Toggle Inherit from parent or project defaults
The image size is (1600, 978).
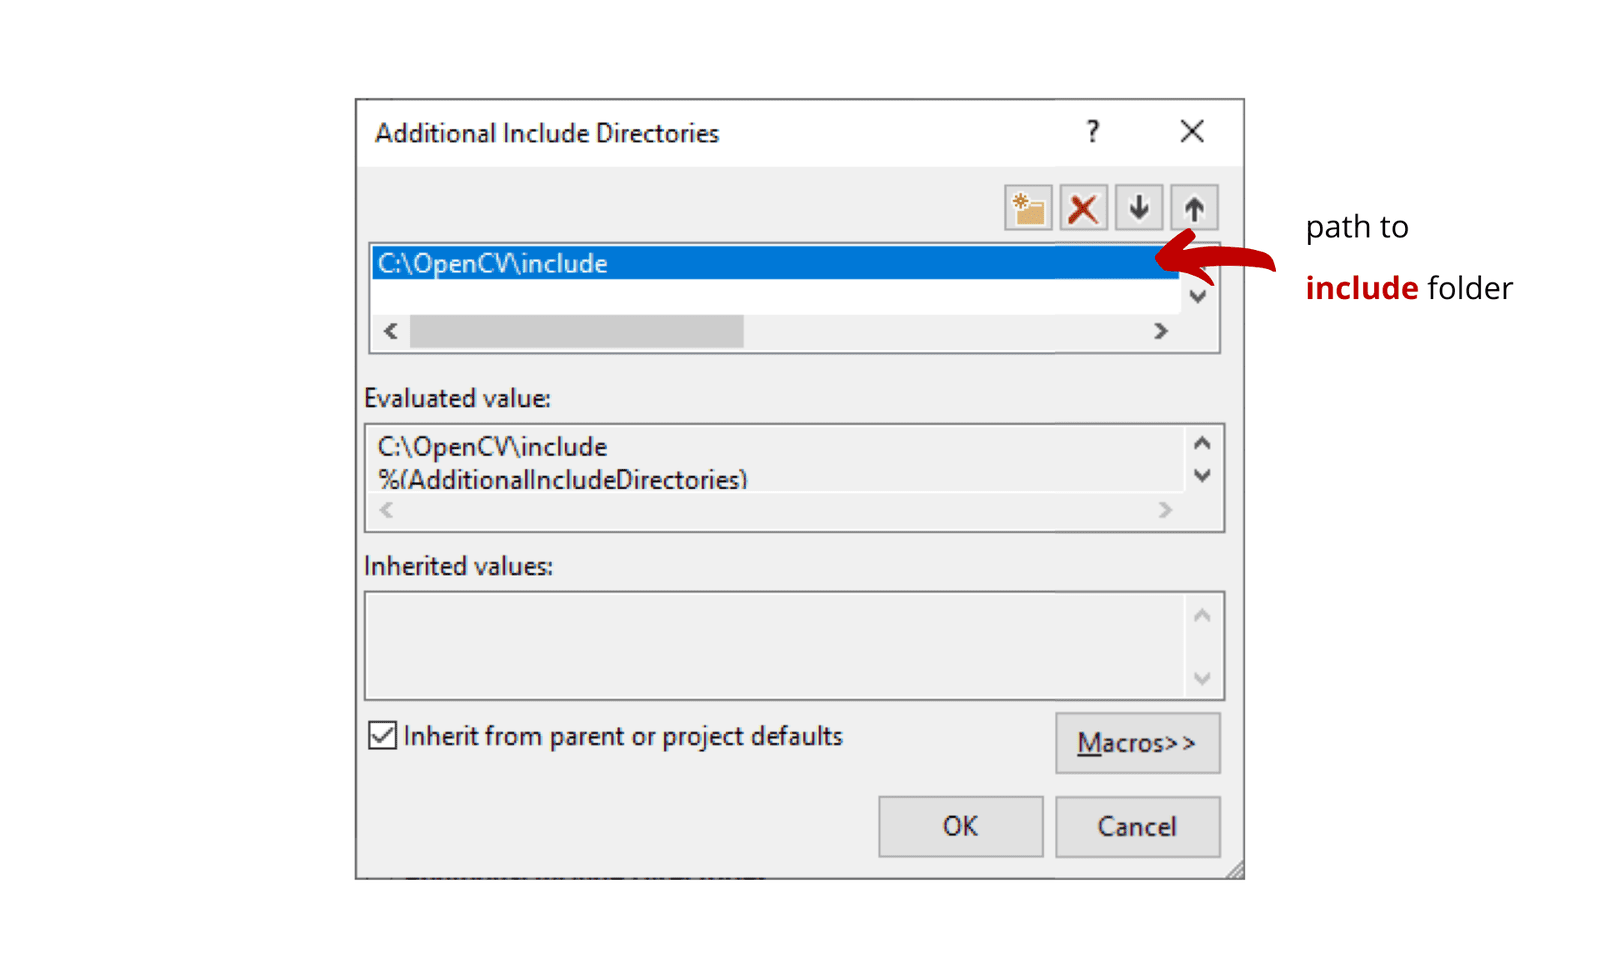point(382,735)
